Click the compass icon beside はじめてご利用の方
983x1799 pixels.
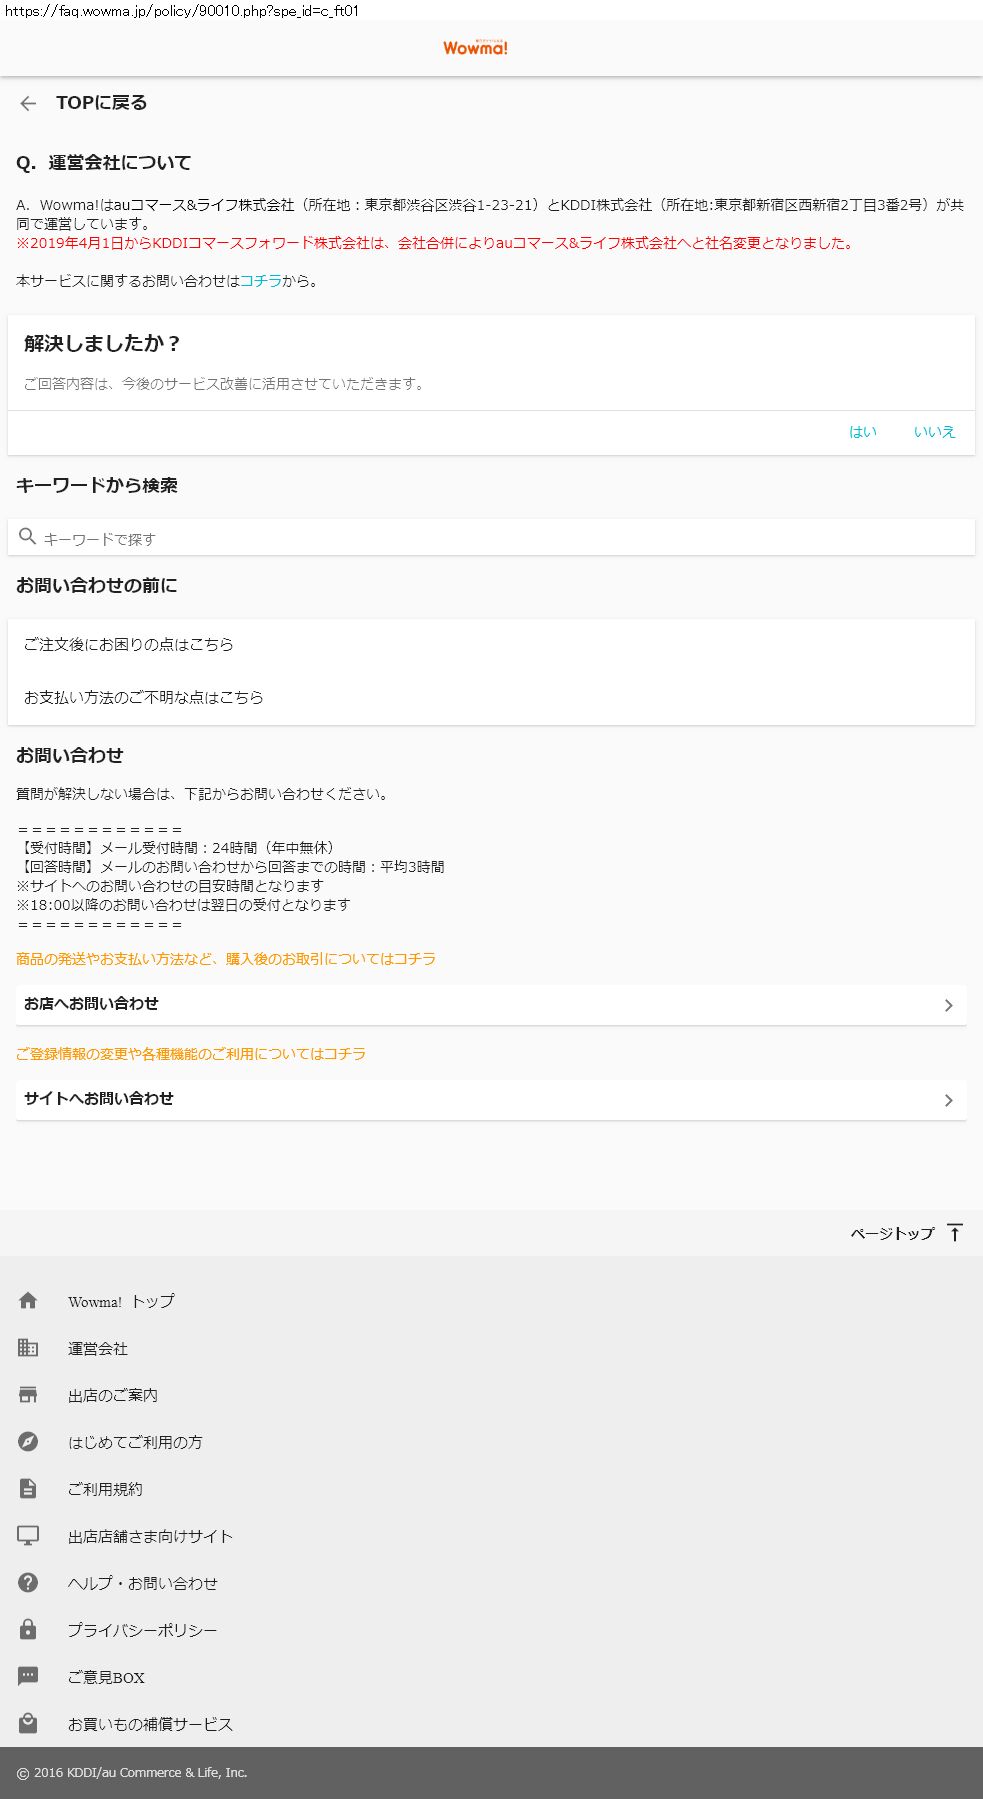coord(28,1441)
